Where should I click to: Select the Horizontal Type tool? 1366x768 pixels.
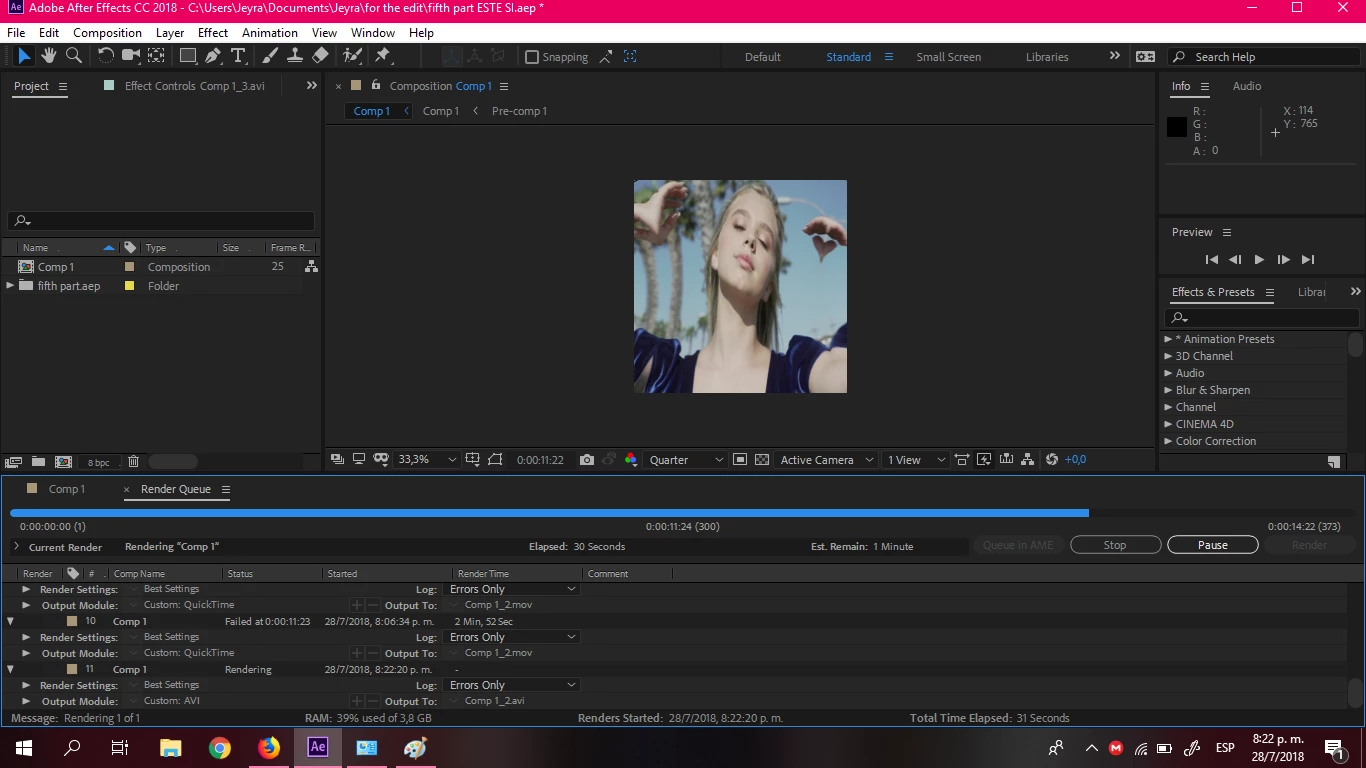238,56
